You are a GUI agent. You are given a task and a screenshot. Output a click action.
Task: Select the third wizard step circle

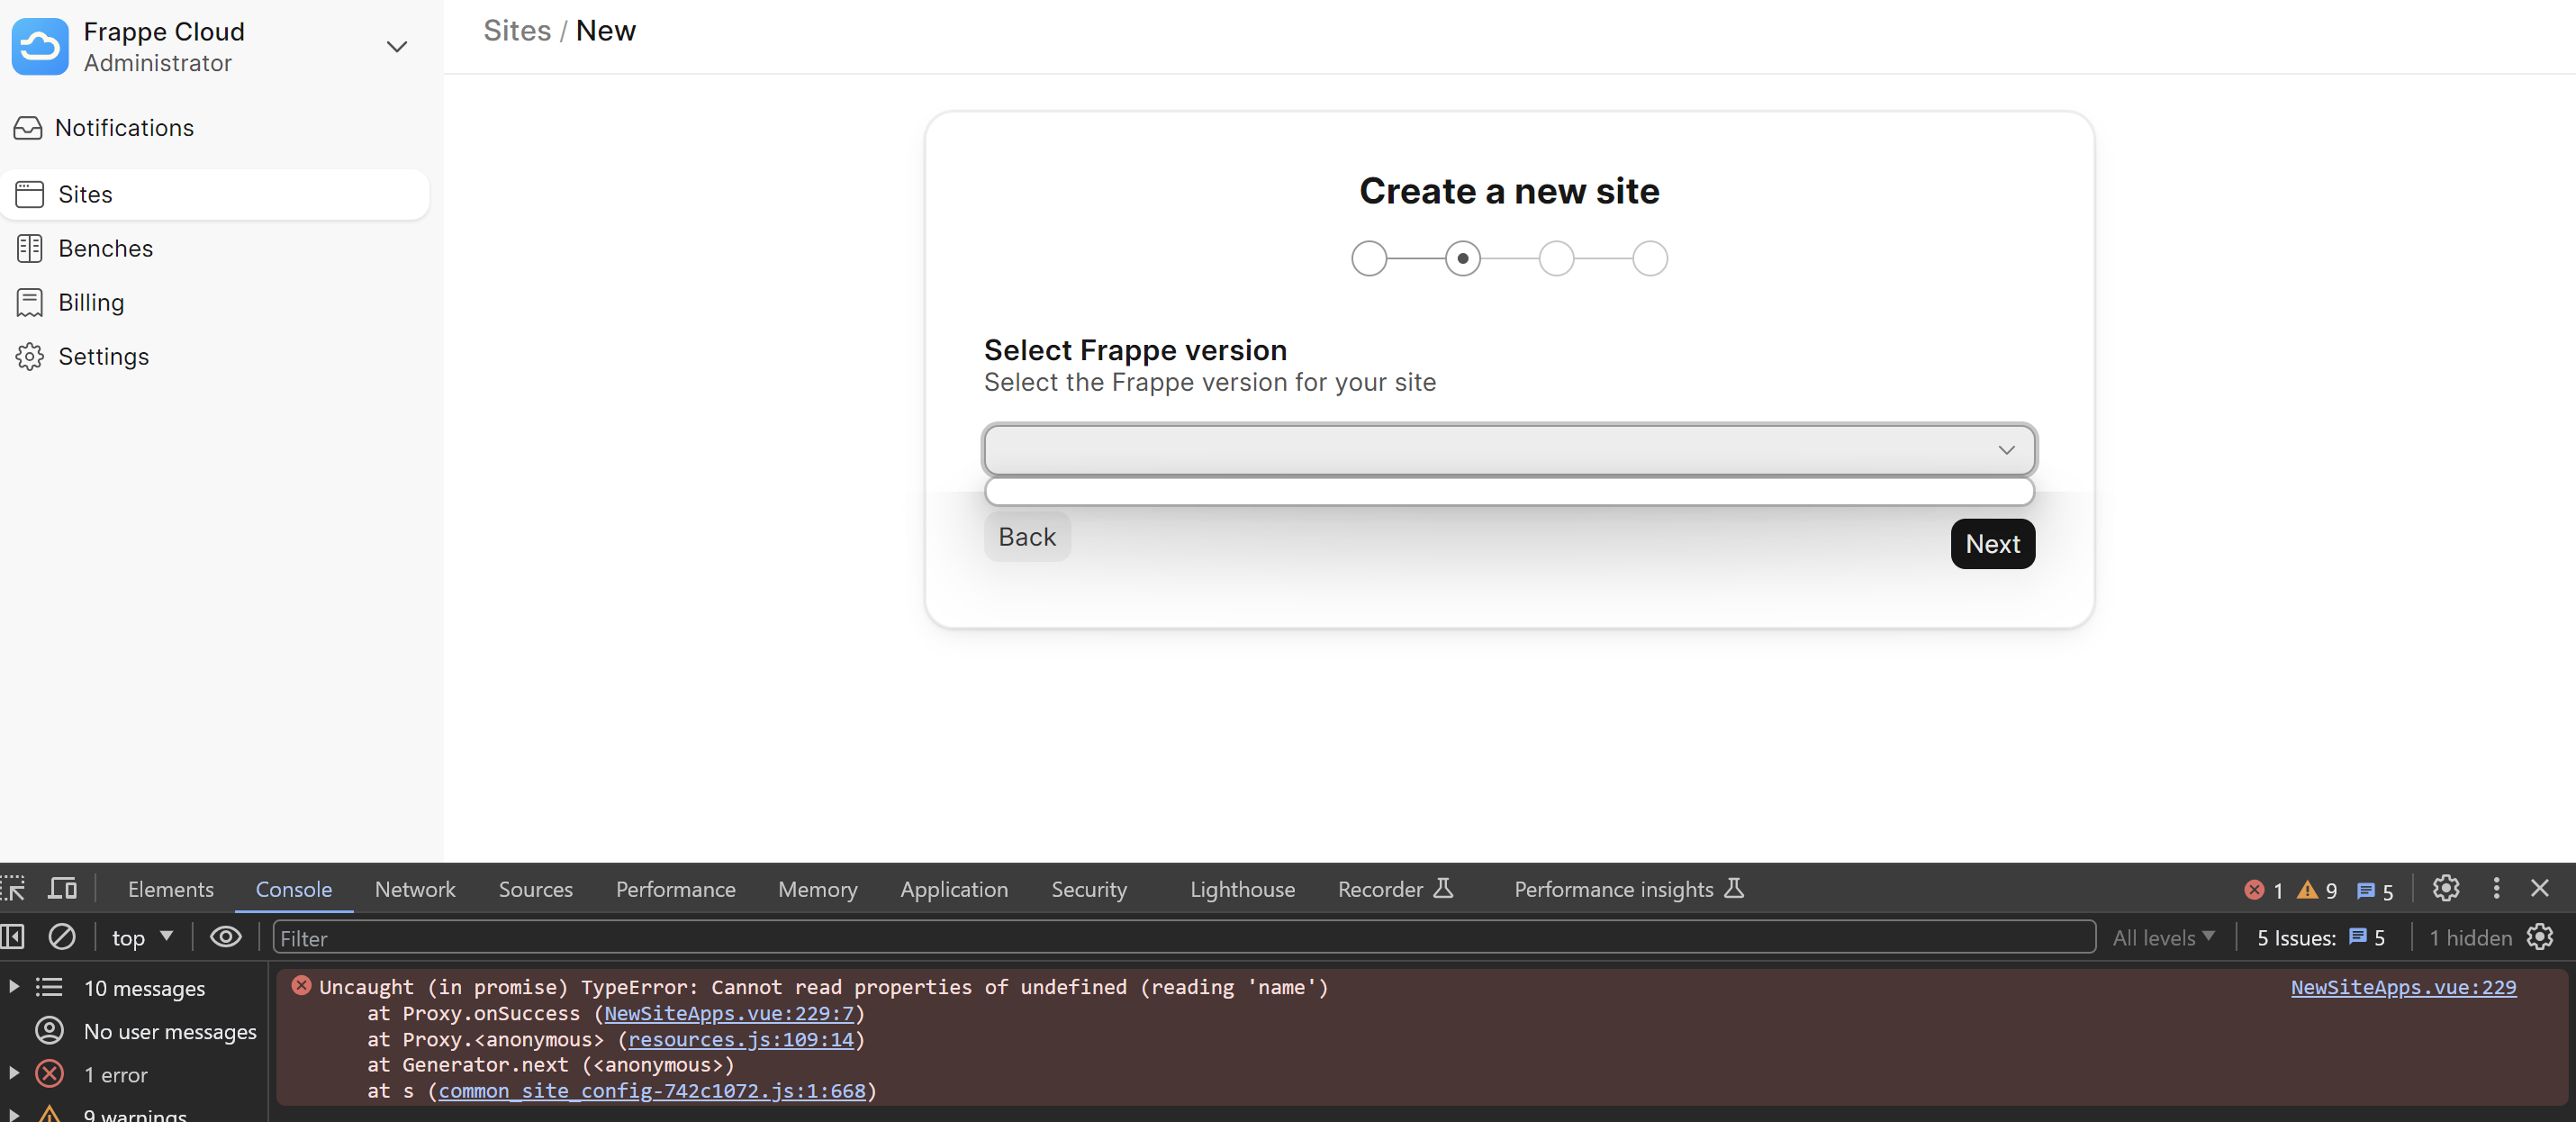[1556, 258]
